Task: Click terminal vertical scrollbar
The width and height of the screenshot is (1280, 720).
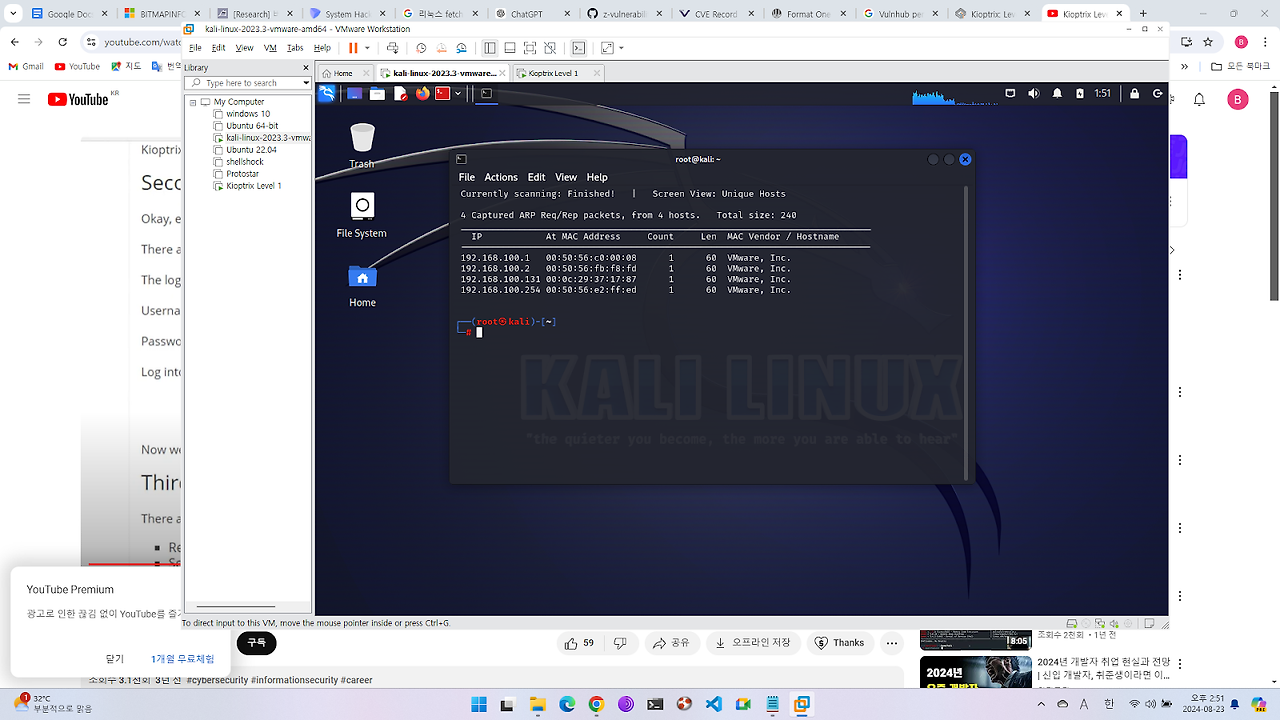Action: click(x=966, y=332)
